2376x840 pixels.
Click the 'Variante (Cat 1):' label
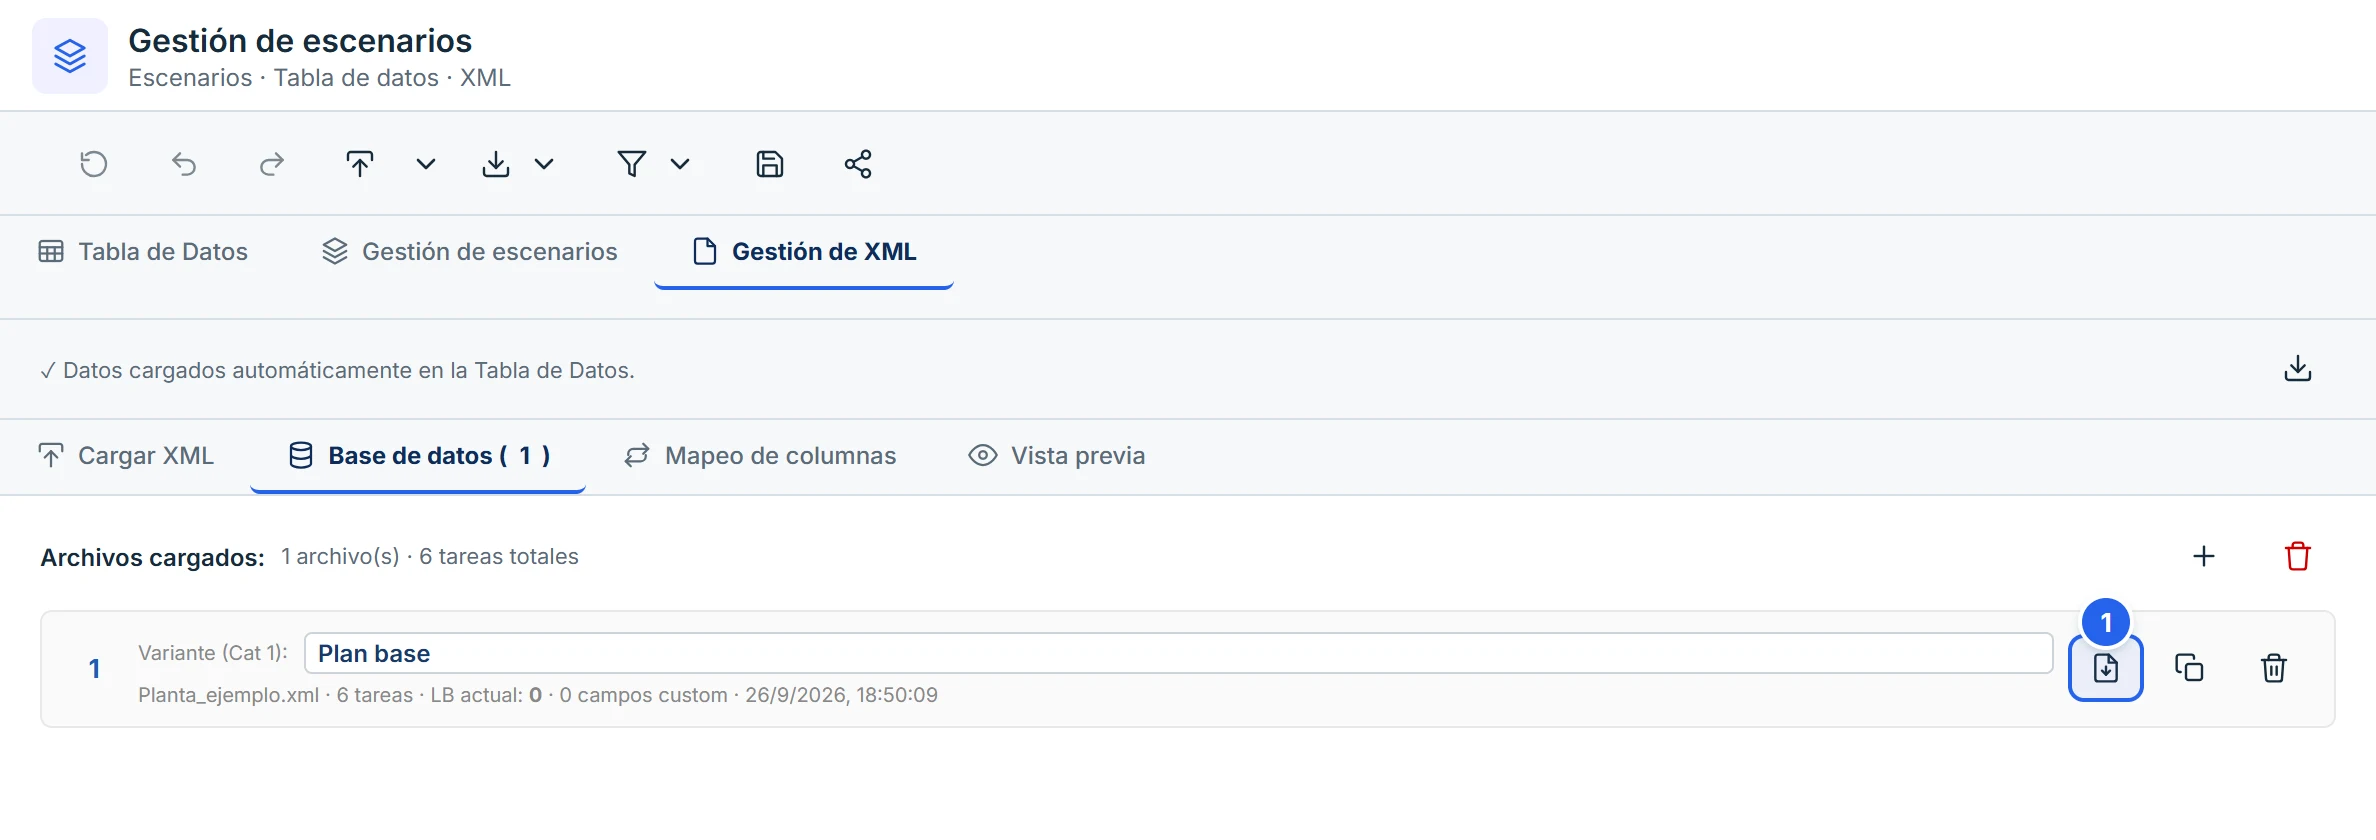pyautogui.click(x=213, y=653)
